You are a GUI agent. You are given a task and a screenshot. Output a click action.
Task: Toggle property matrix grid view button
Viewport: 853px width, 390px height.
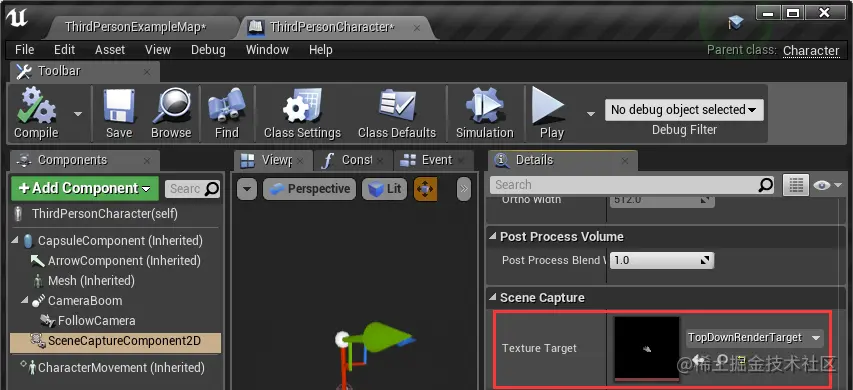coord(795,185)
